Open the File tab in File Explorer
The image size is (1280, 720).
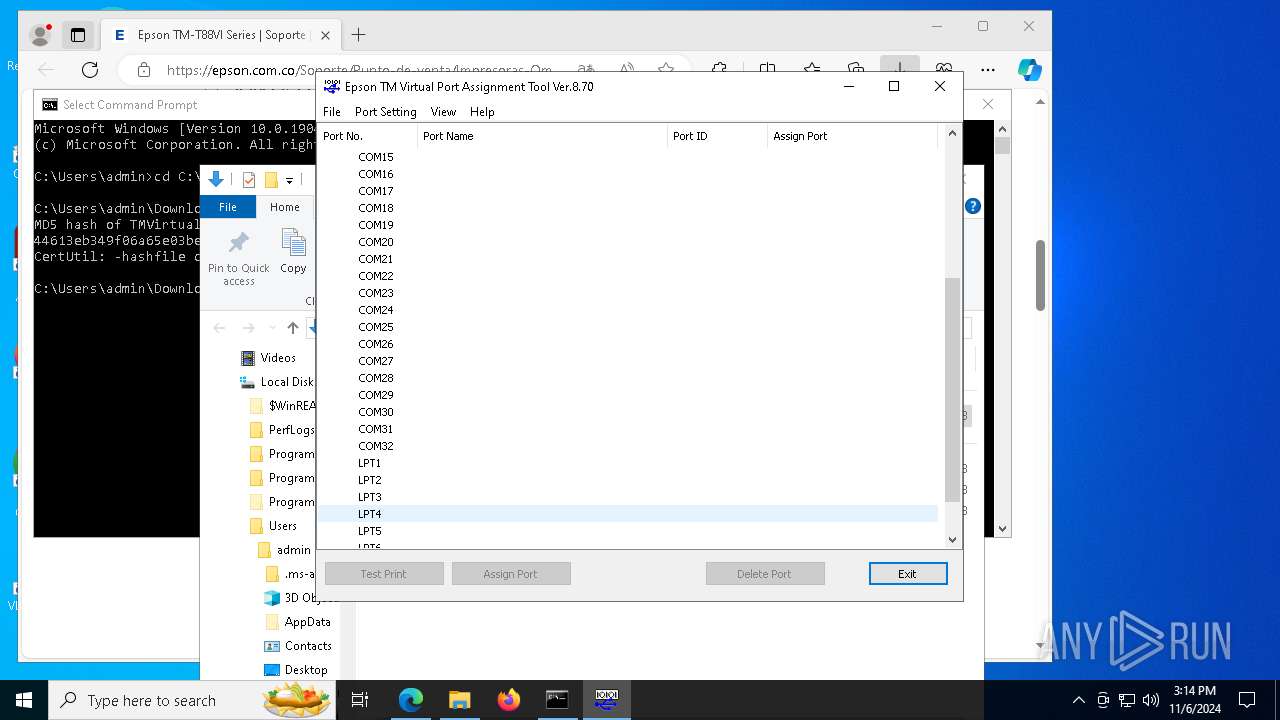(228, 207)
